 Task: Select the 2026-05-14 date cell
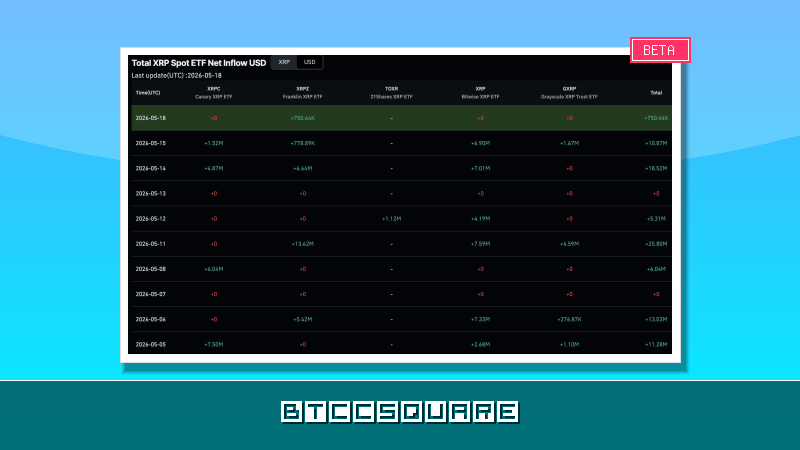pyautogui.click(x=151, y=168)
